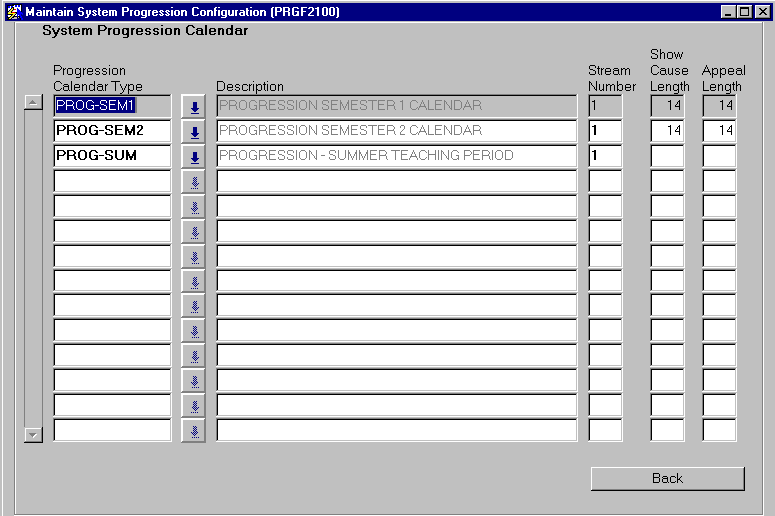Click empty Appeal Length for PROG-SUM
Image resolution: width=775 pixels, height=516 pixels.
pos(718,156)
